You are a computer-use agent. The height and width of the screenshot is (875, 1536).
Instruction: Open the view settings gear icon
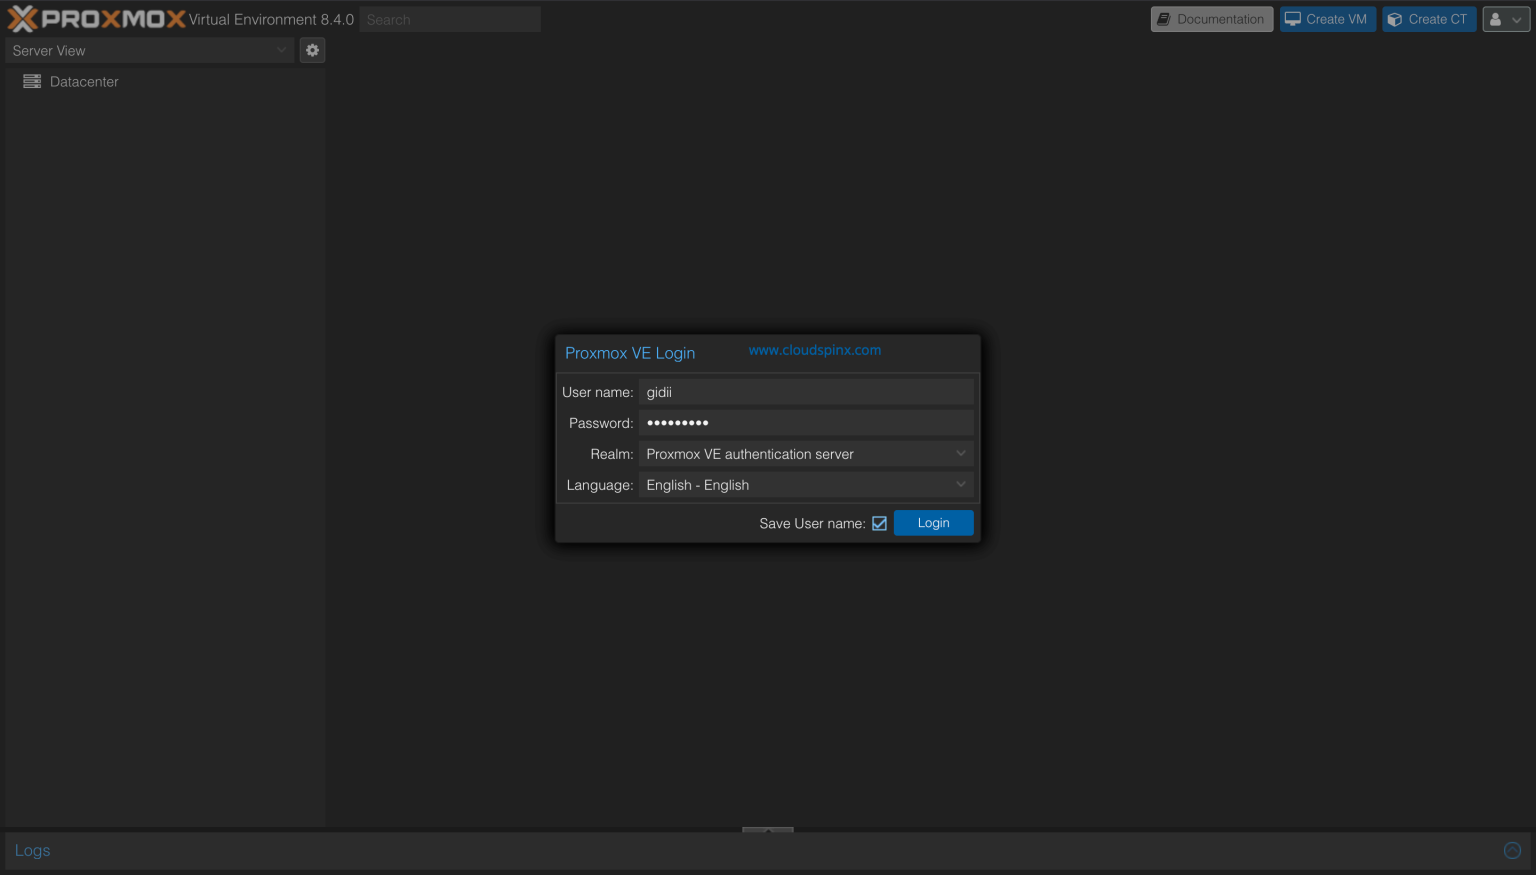click(312, 50)
